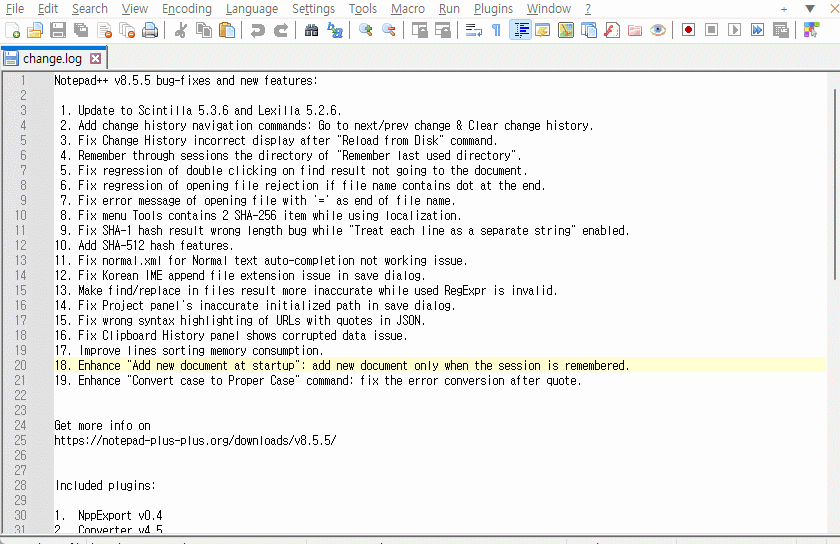
Task: Open the Macro menu
Action: (408, 9)
